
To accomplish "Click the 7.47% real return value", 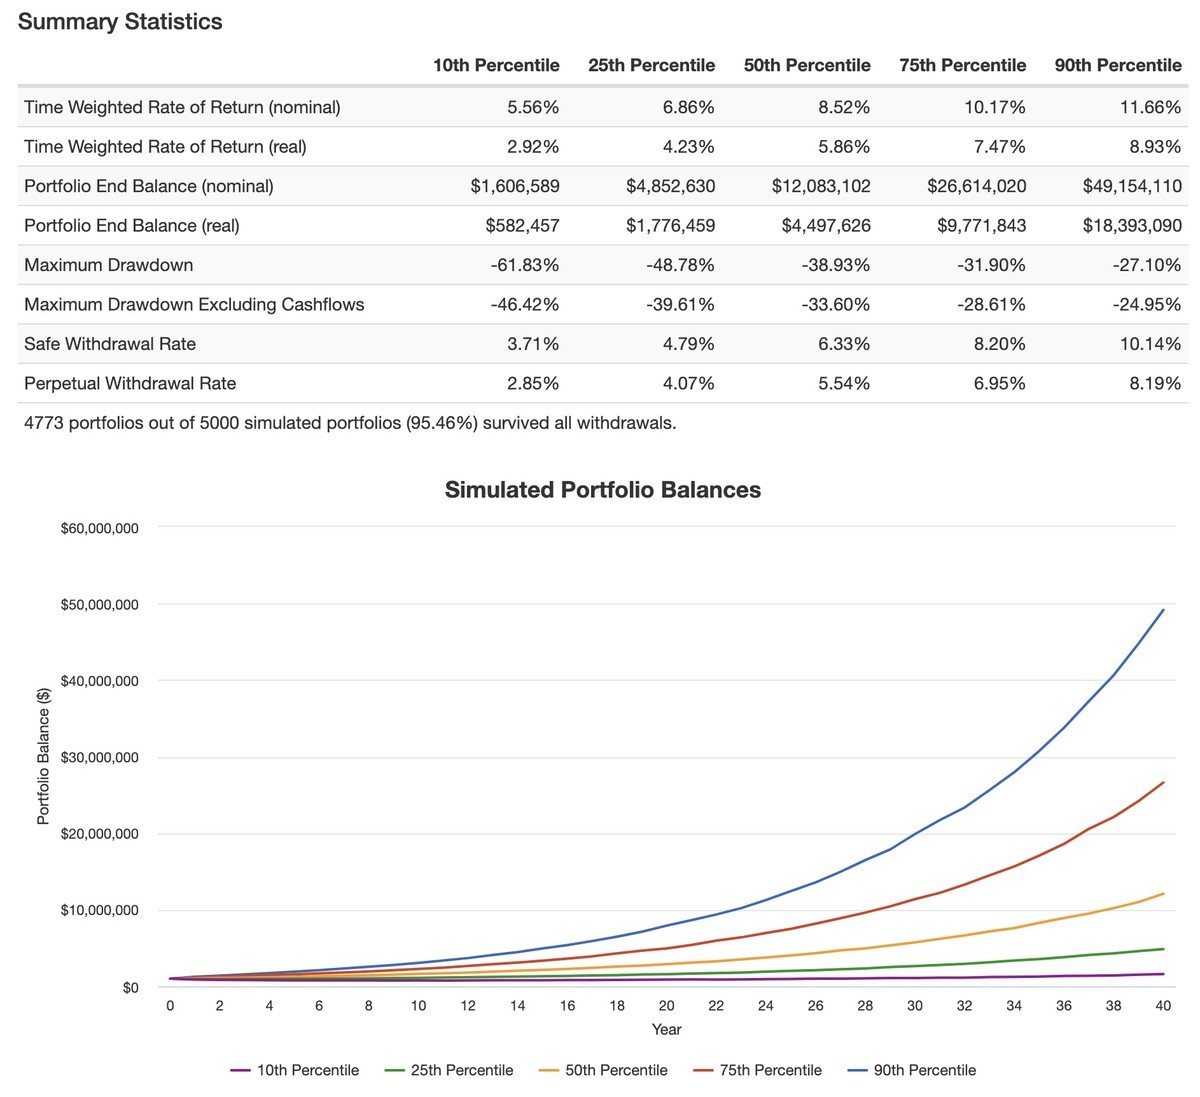I will pyautogui.click(x=1000, y=147).
